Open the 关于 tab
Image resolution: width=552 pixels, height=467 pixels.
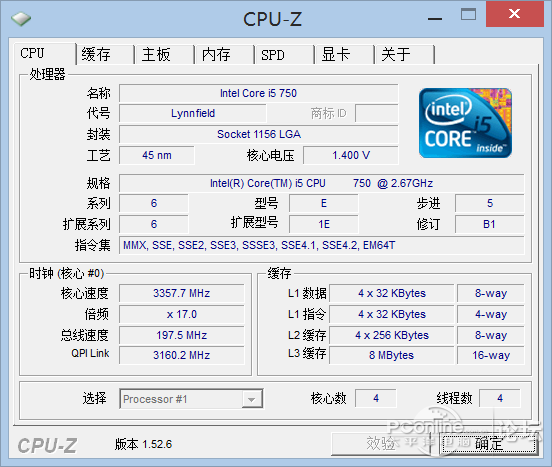coord(405,55)
